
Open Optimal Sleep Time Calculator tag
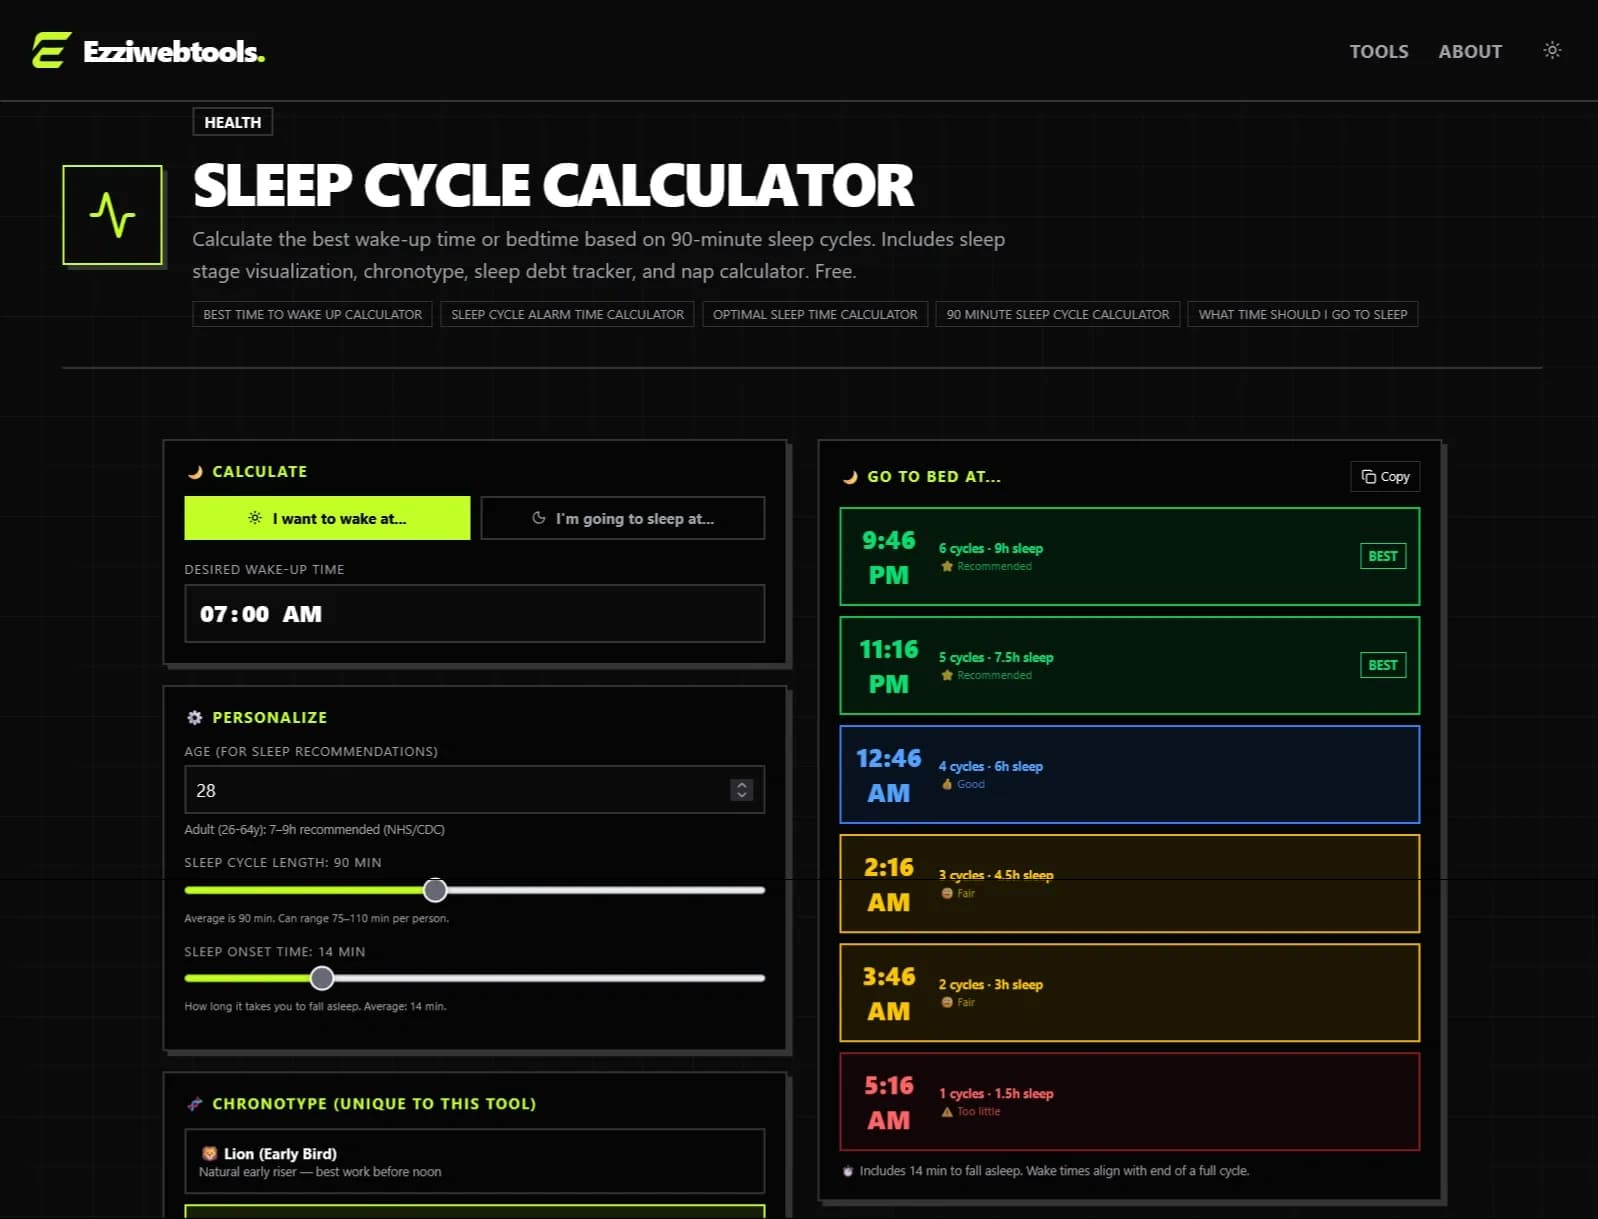pos(815,314)
